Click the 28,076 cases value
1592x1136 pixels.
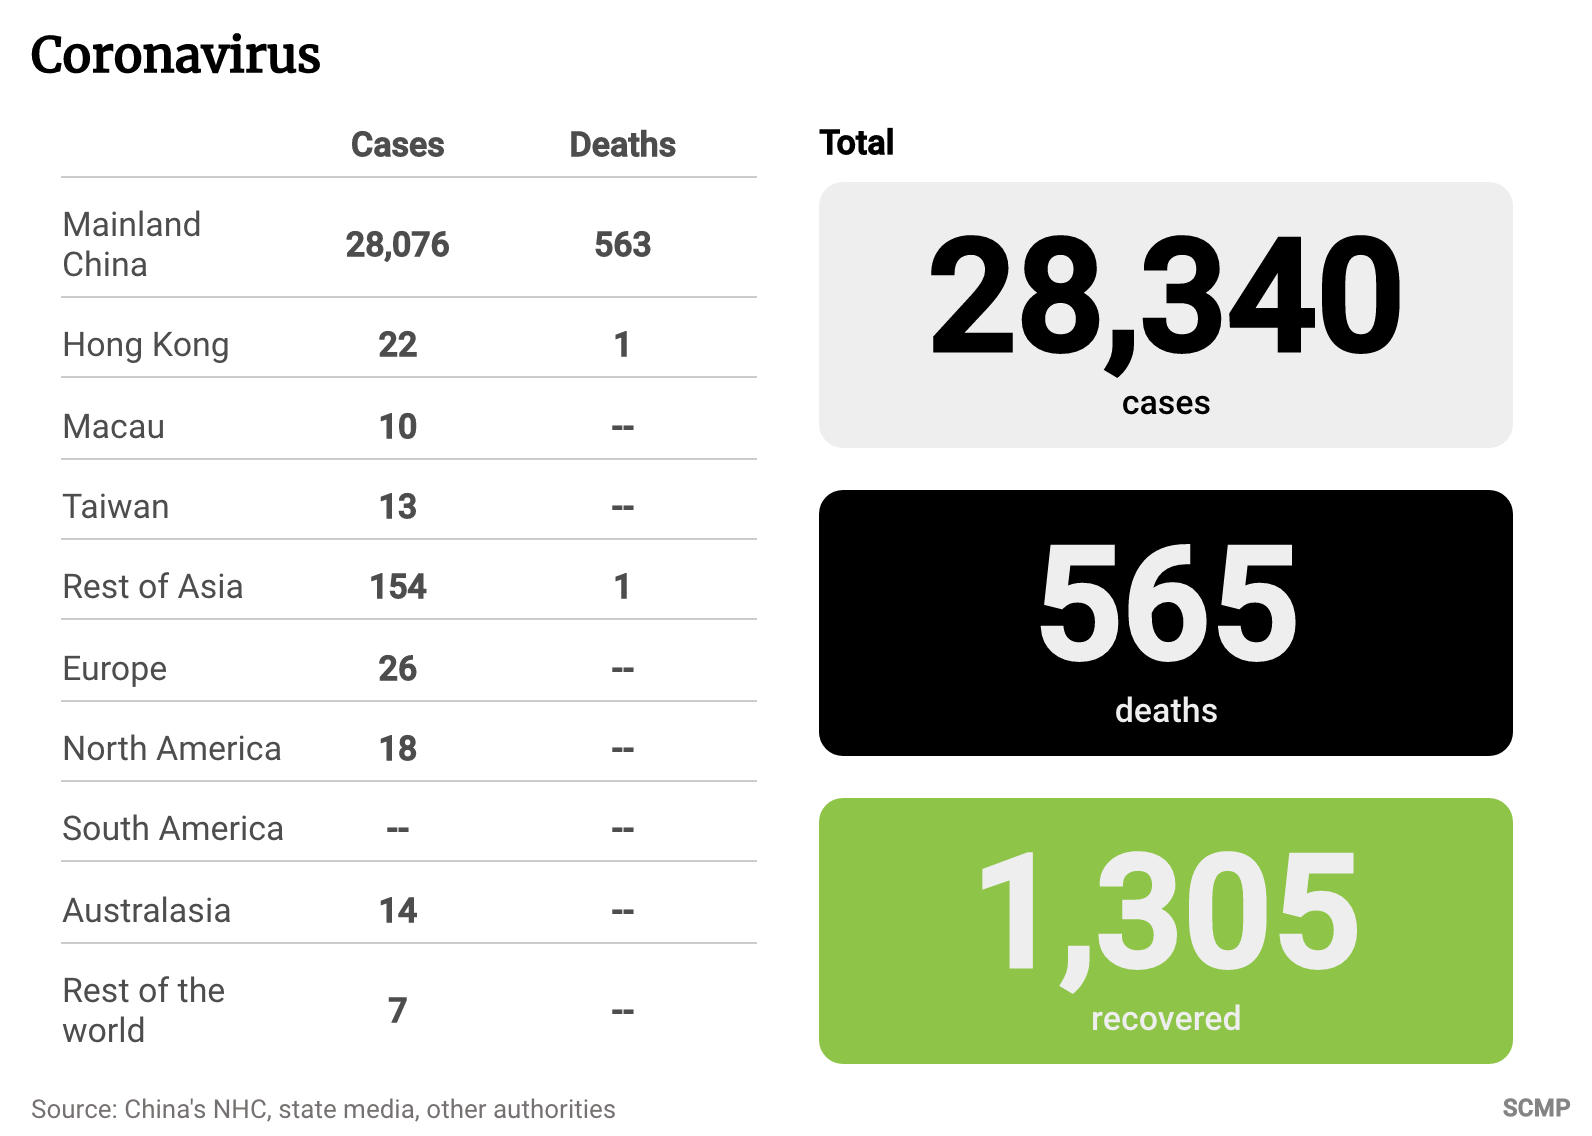coord(397,245)
